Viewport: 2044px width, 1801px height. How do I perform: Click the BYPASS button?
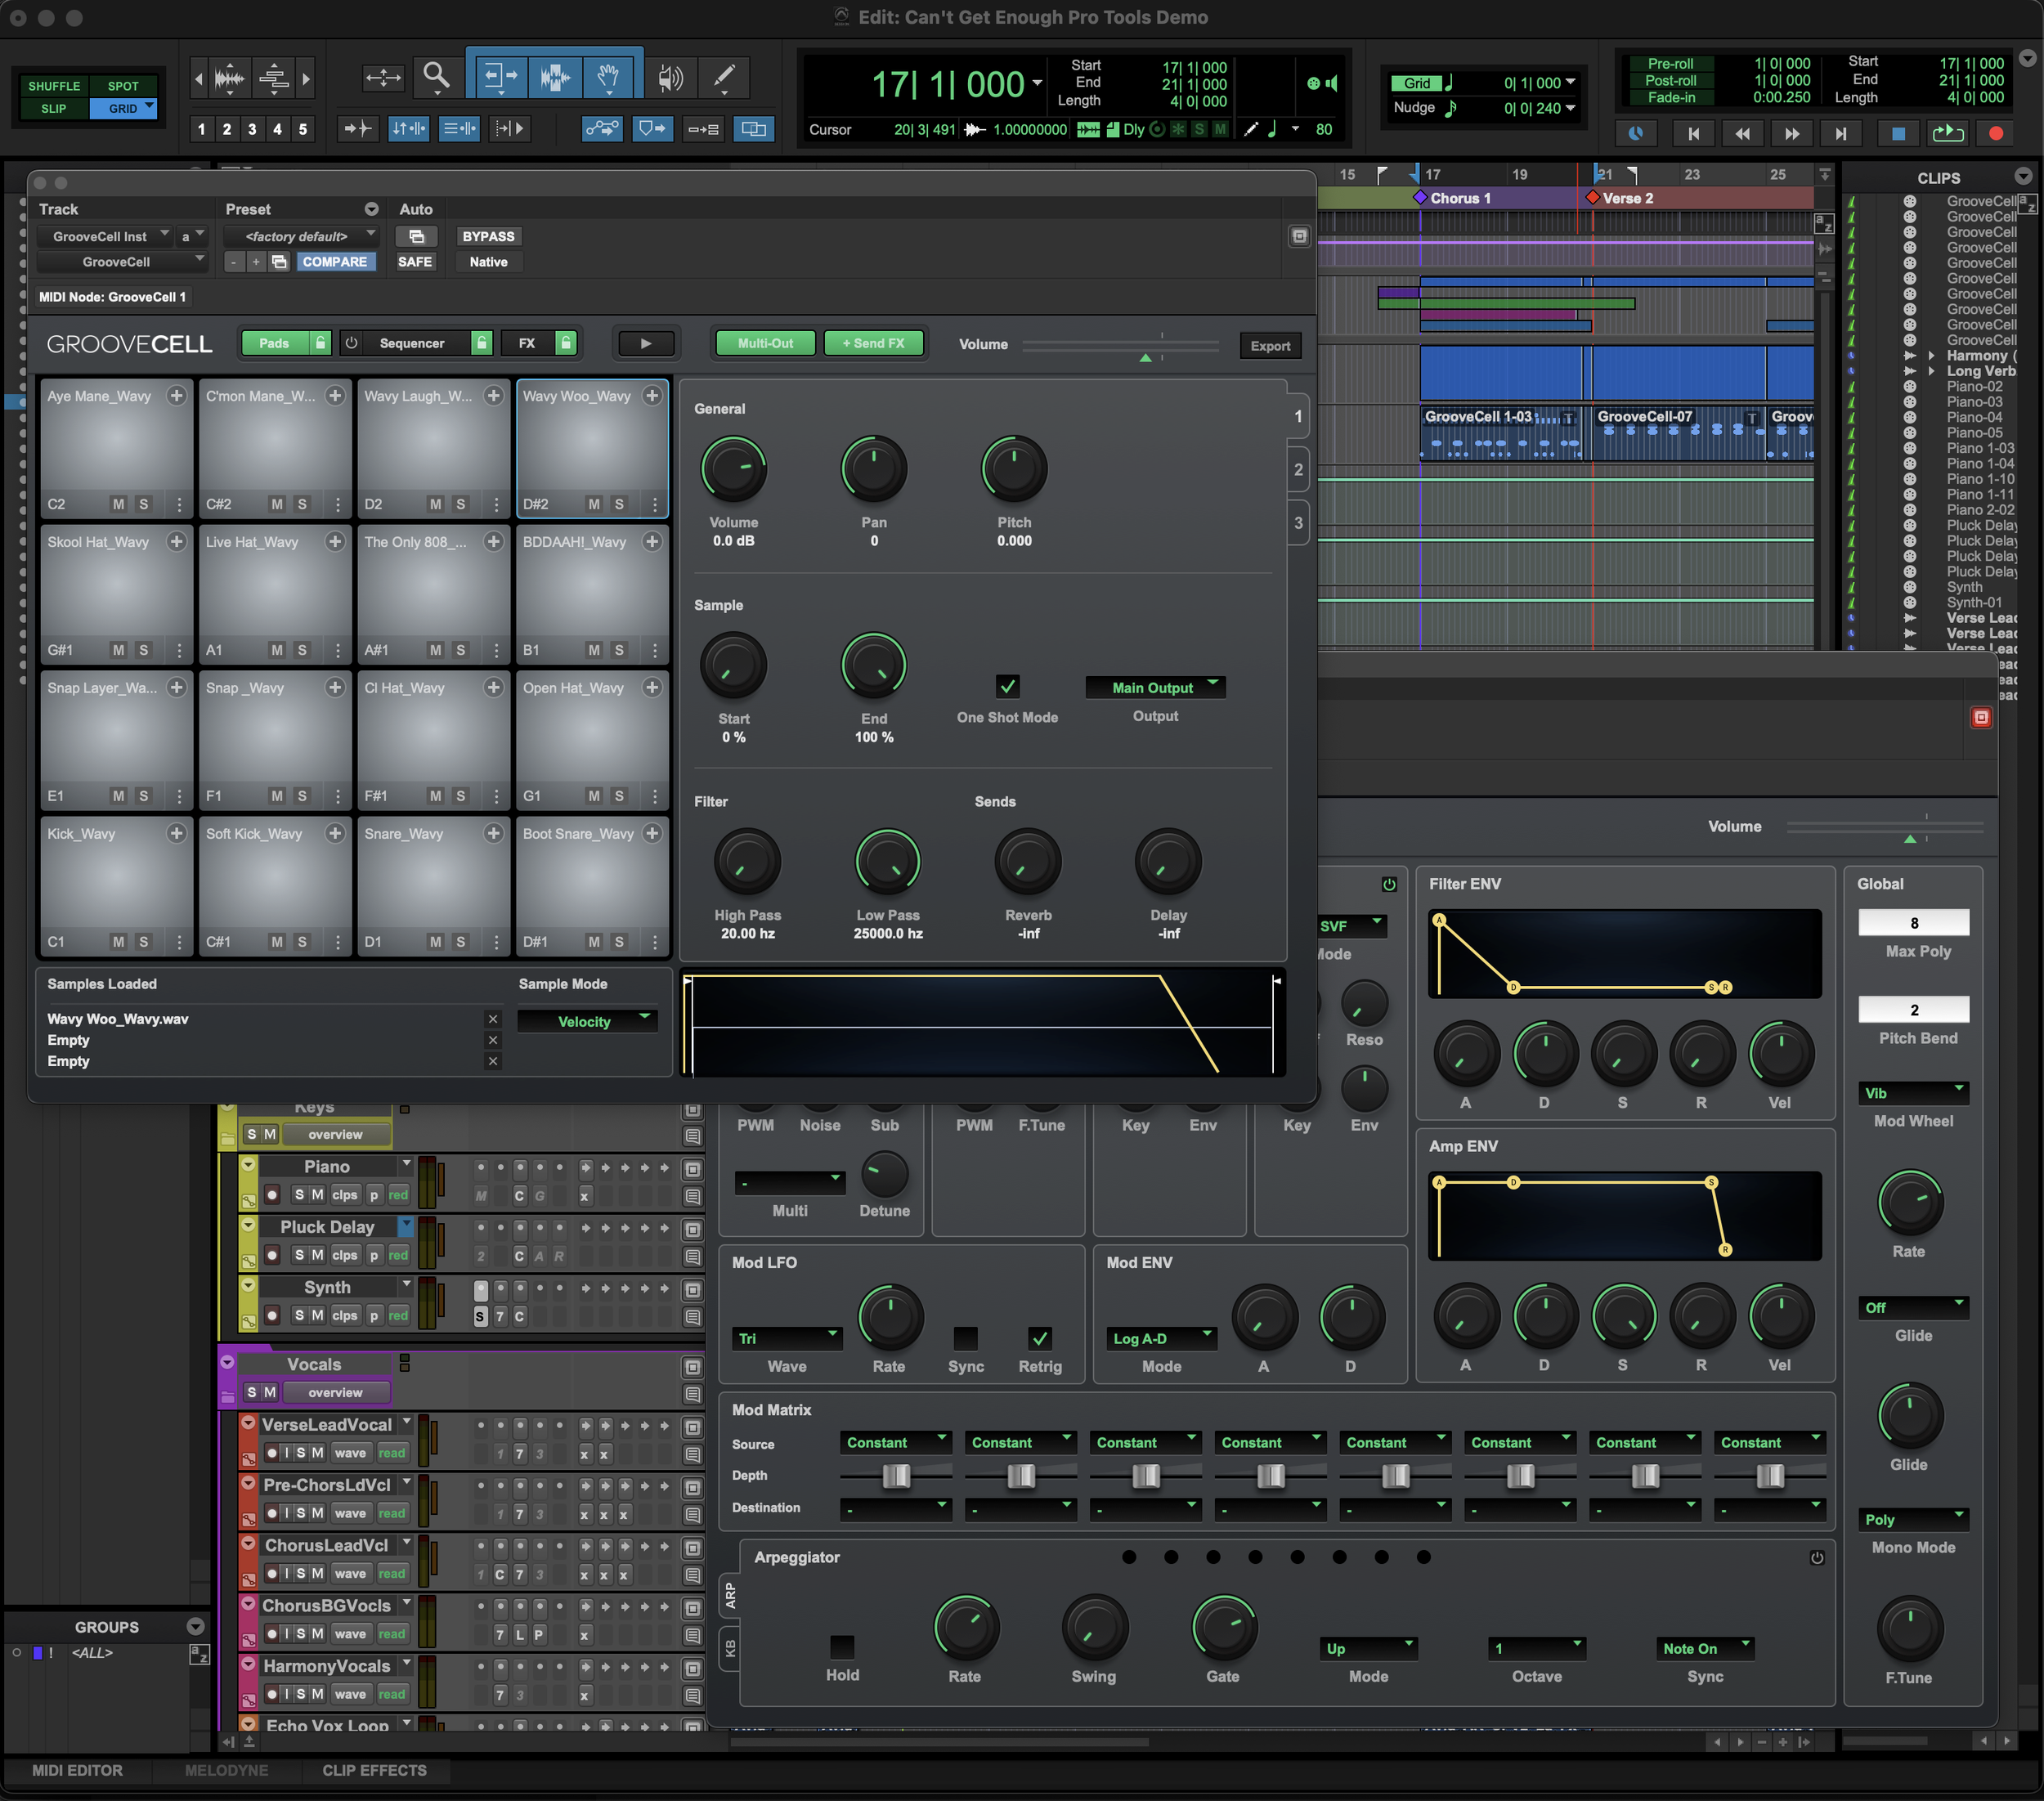coord(488,237)
